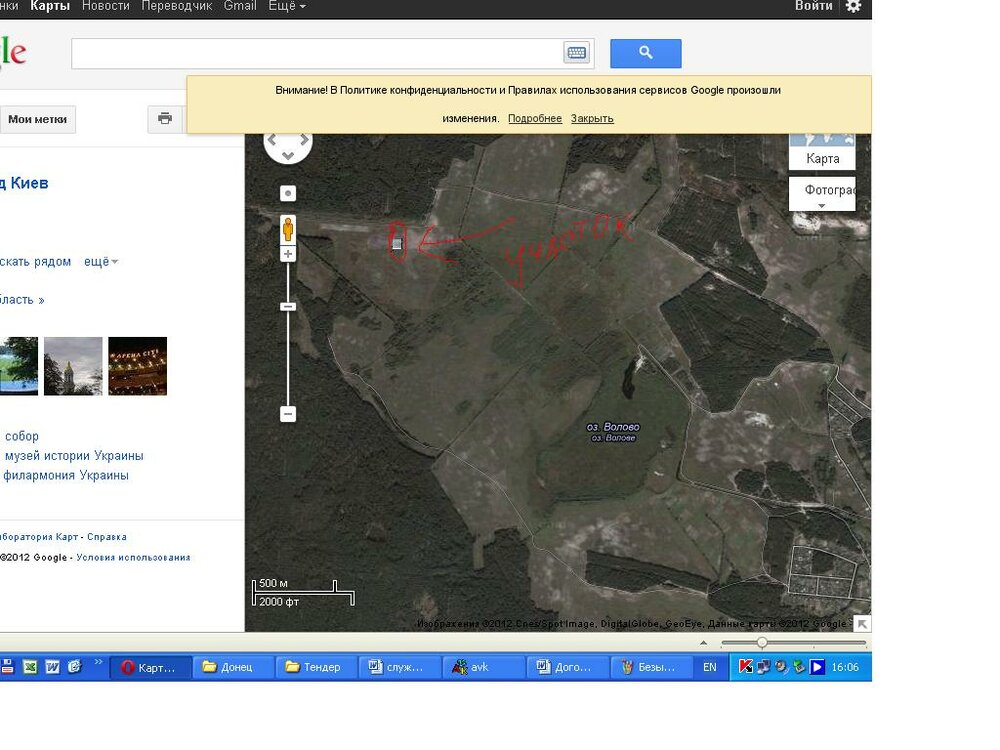Expand the Фотографии layer dropdown
Viewport: 1000px width, 750px height.
822,194
